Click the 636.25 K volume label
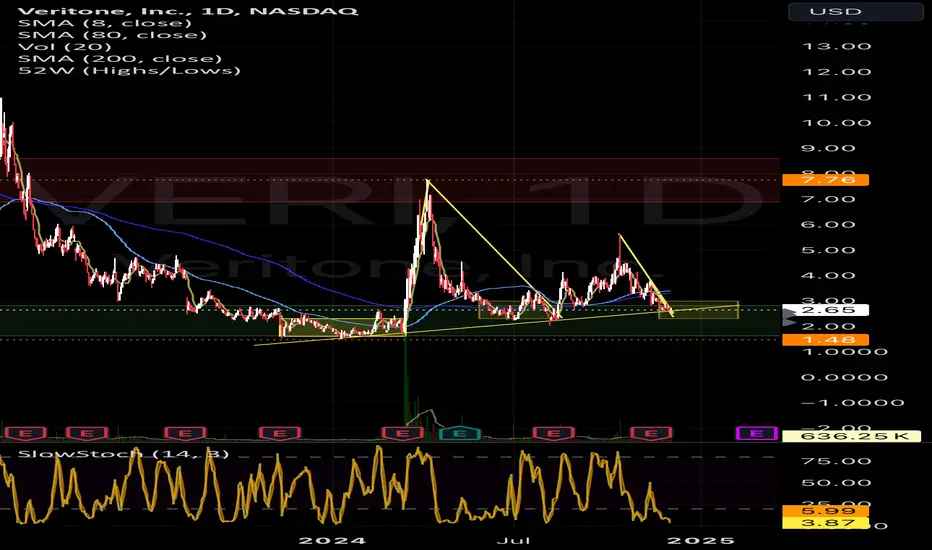The width and height of the screenshot is (932, 550). 852,436
